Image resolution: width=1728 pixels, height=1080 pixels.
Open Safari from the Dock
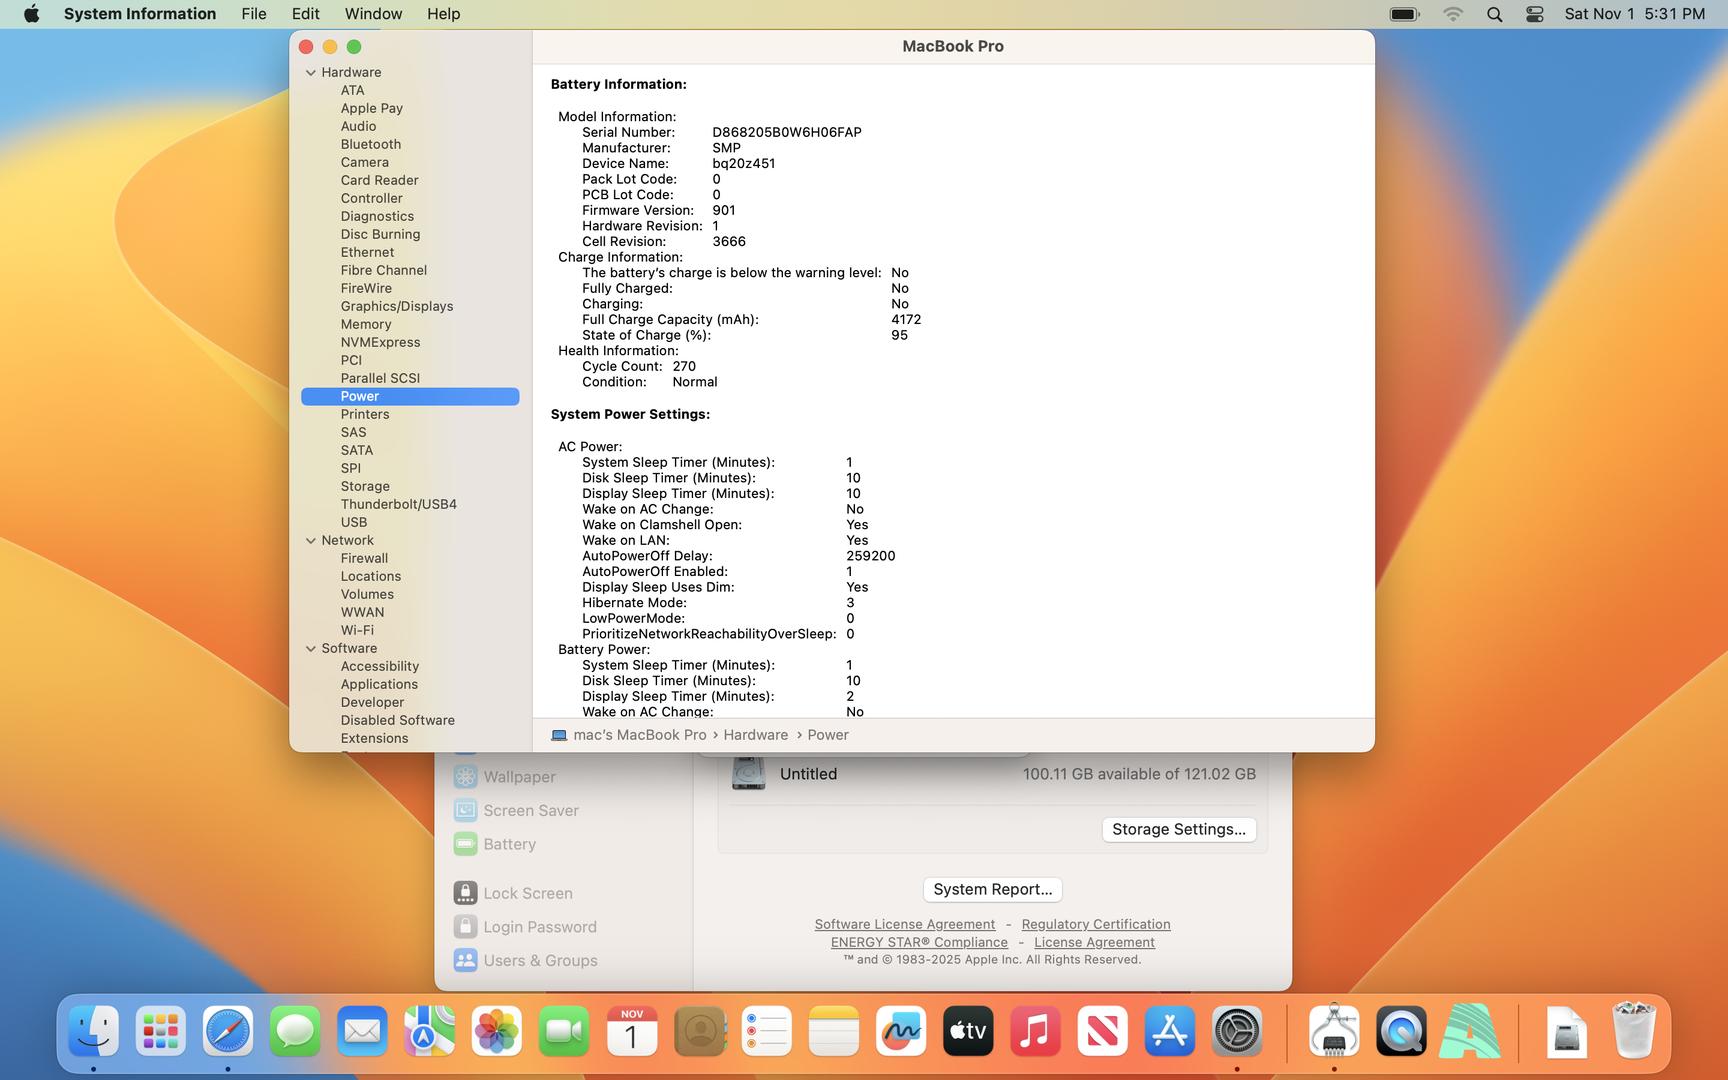click(228, 1031)
